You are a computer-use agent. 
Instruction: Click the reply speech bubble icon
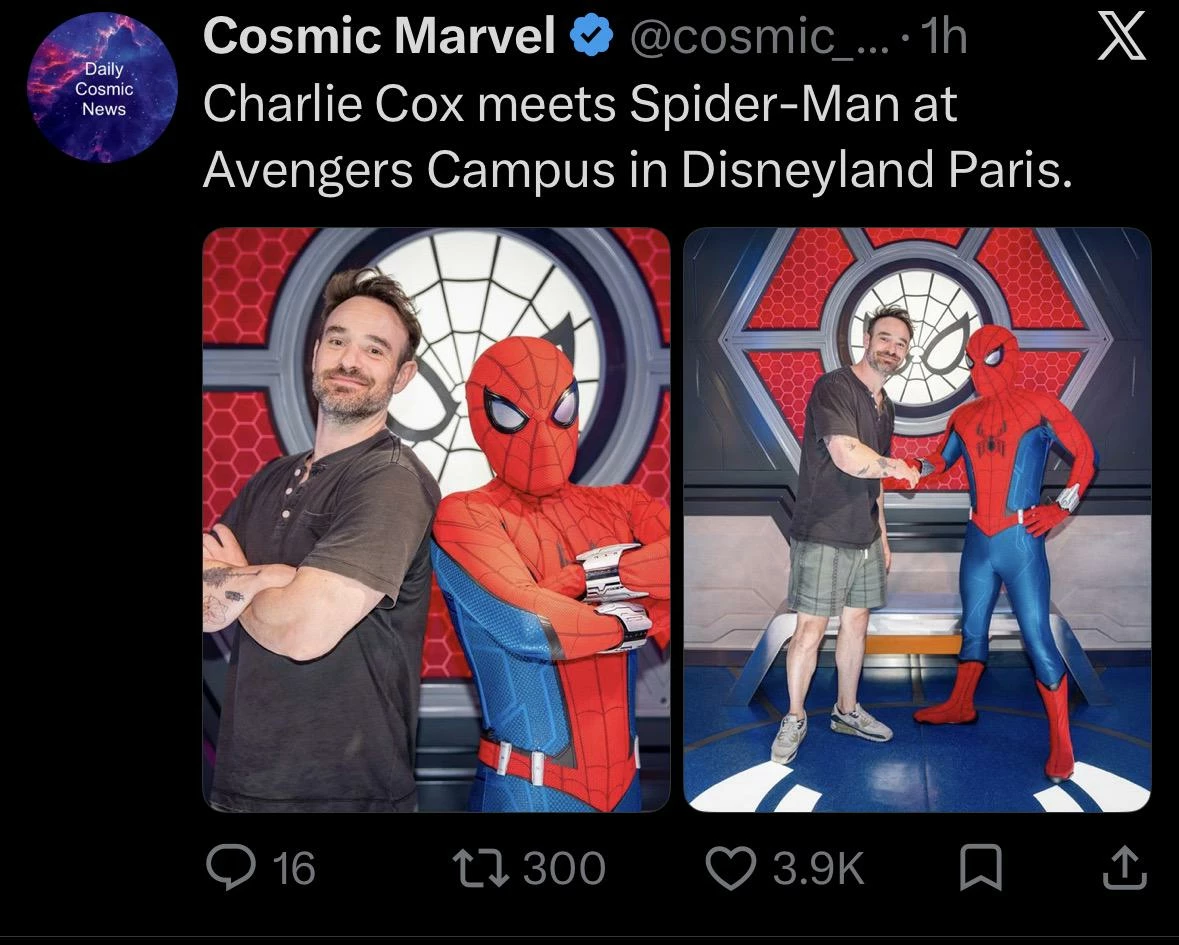[231, 867]
